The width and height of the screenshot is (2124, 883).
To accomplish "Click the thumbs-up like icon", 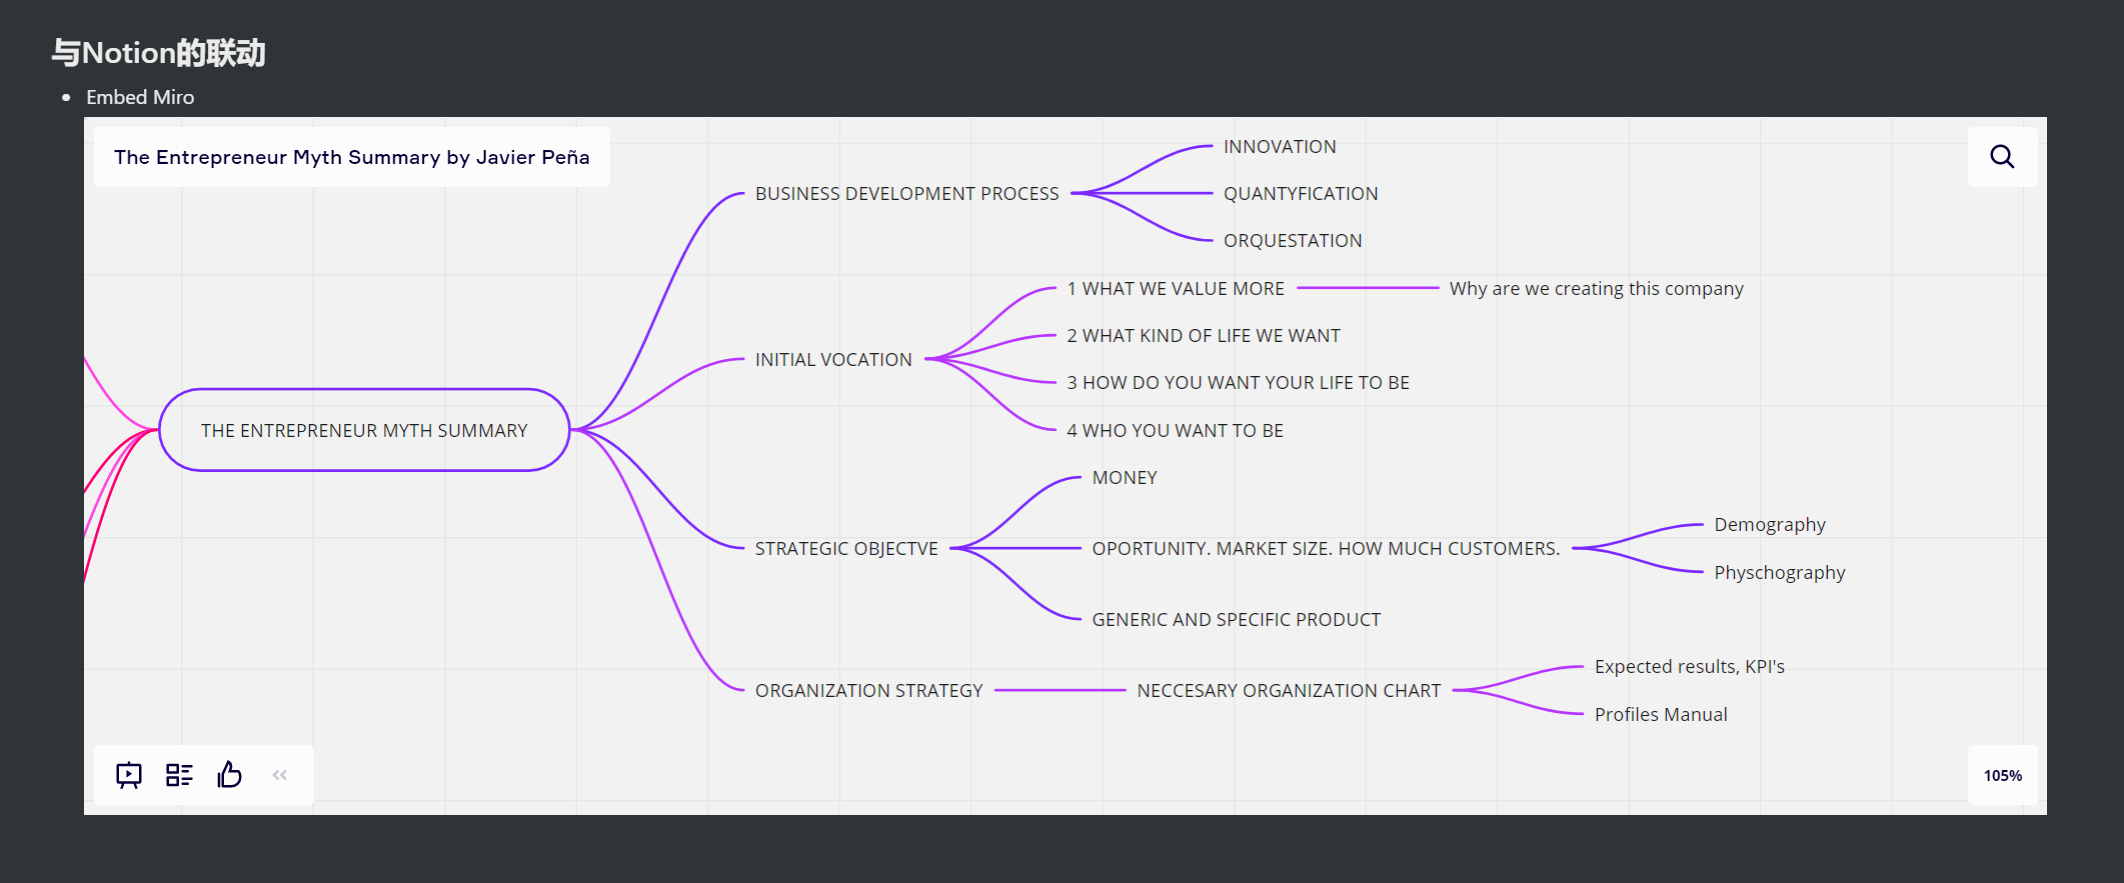I will click(230, 774).
